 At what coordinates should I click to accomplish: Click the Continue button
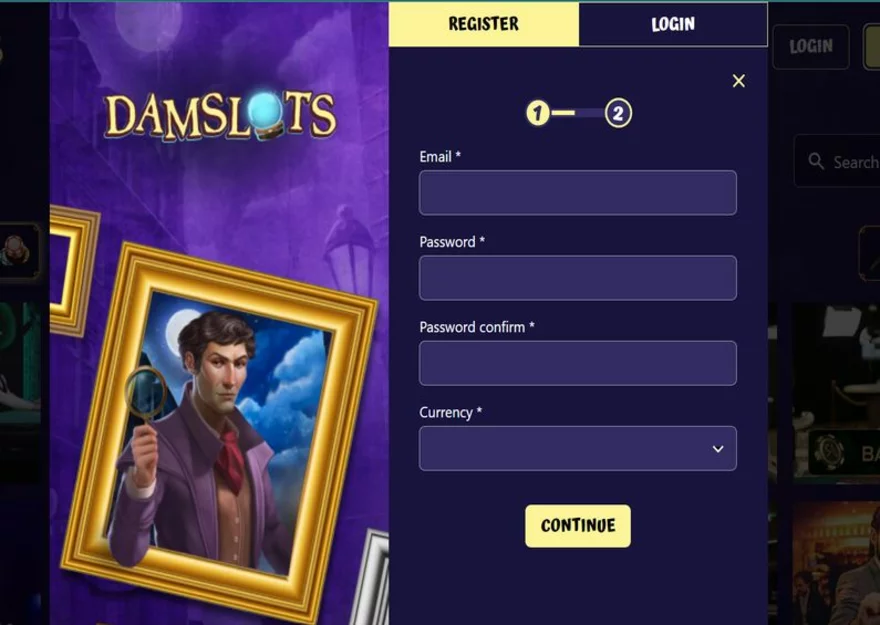tap(578, 526)
